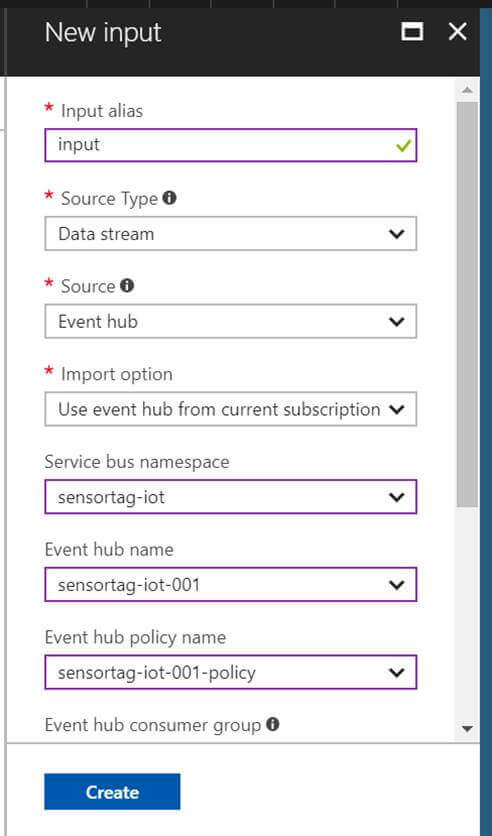Click the Source info icon
Image resolution: width=492 pixels, height=836 pixels.
(127, 286)
